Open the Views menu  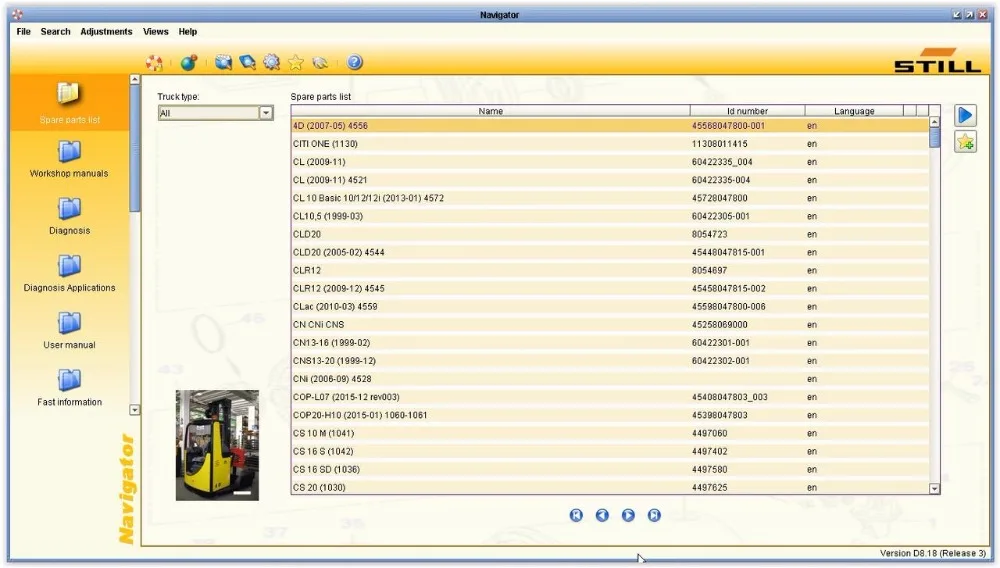156,31
